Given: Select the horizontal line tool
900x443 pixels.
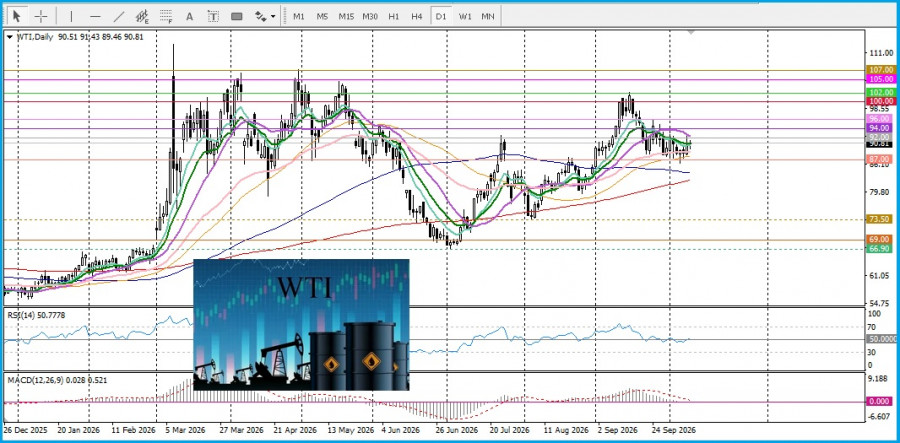Looking at the screenshot, I should point(95,16).
